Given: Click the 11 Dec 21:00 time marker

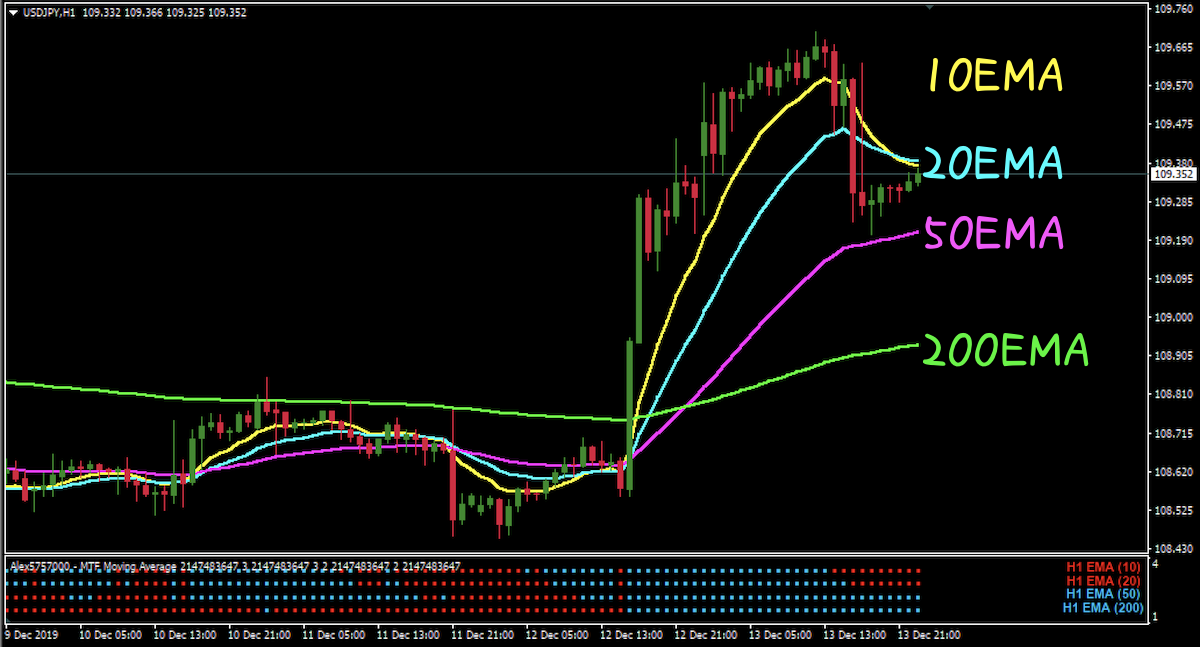Looking at the screenshot, I should [481, 634].
